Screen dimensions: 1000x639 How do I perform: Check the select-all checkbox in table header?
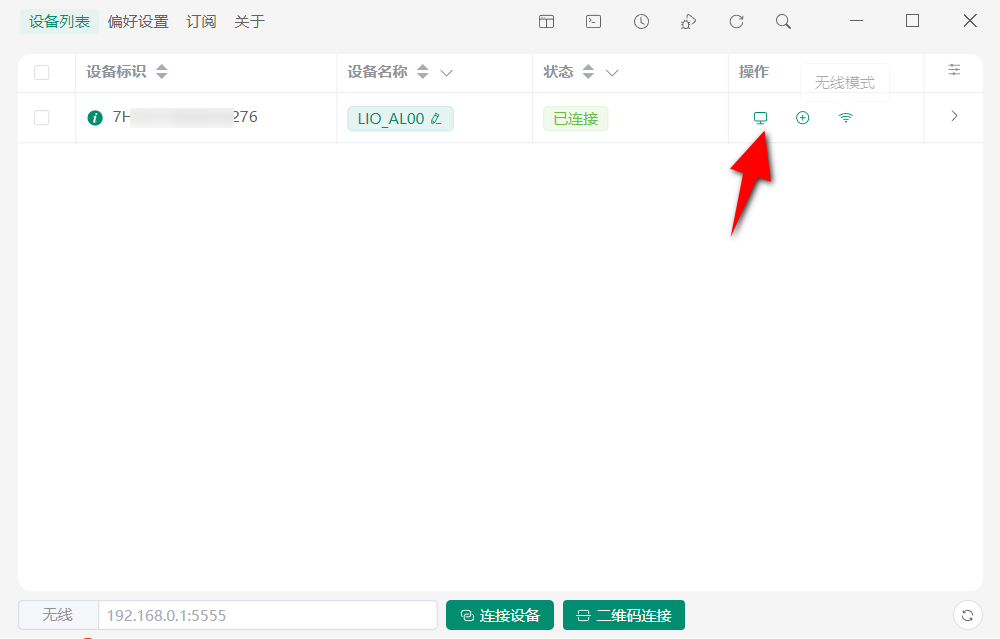[x=42, y=72]
